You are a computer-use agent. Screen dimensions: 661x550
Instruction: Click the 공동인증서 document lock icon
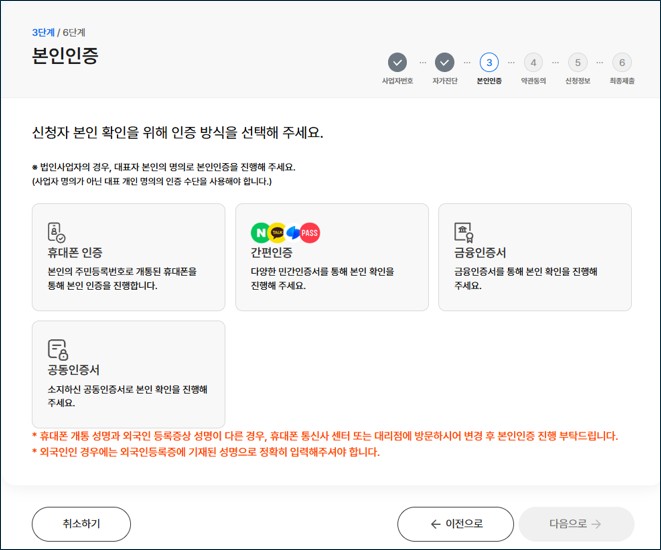pos(58,350)
